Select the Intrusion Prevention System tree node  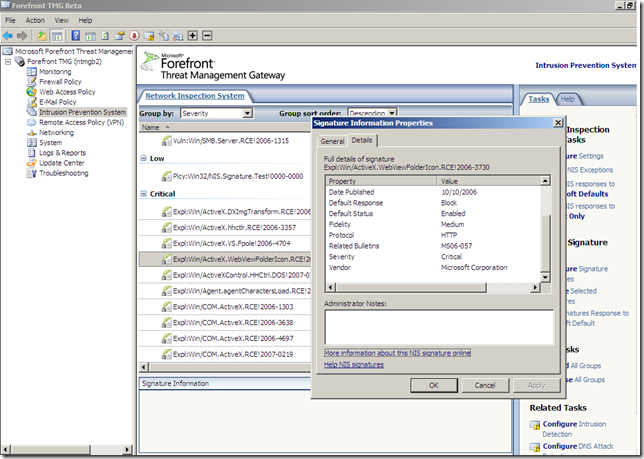[82, 112]
